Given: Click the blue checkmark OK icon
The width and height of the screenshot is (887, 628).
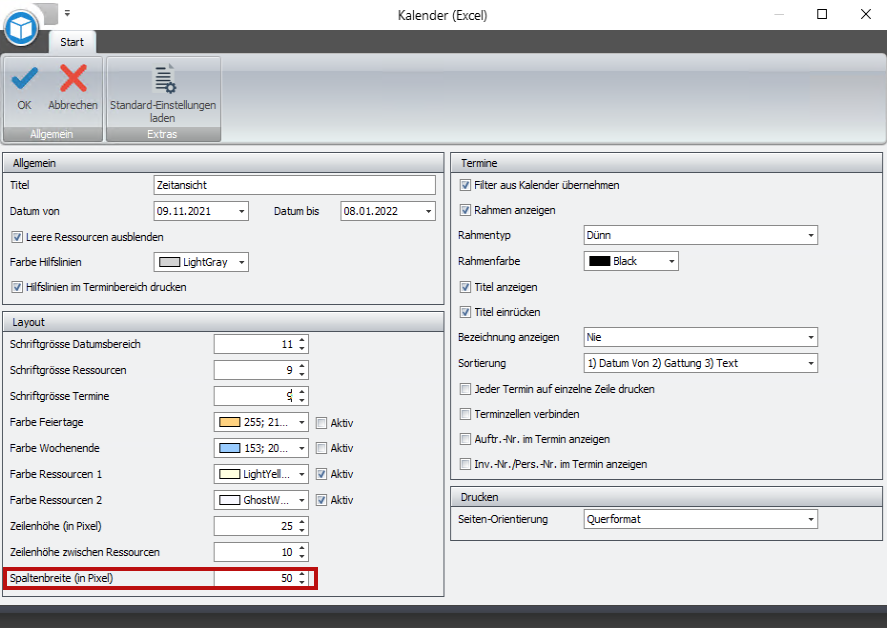Looking at the screenshot, I should (24, 79).
